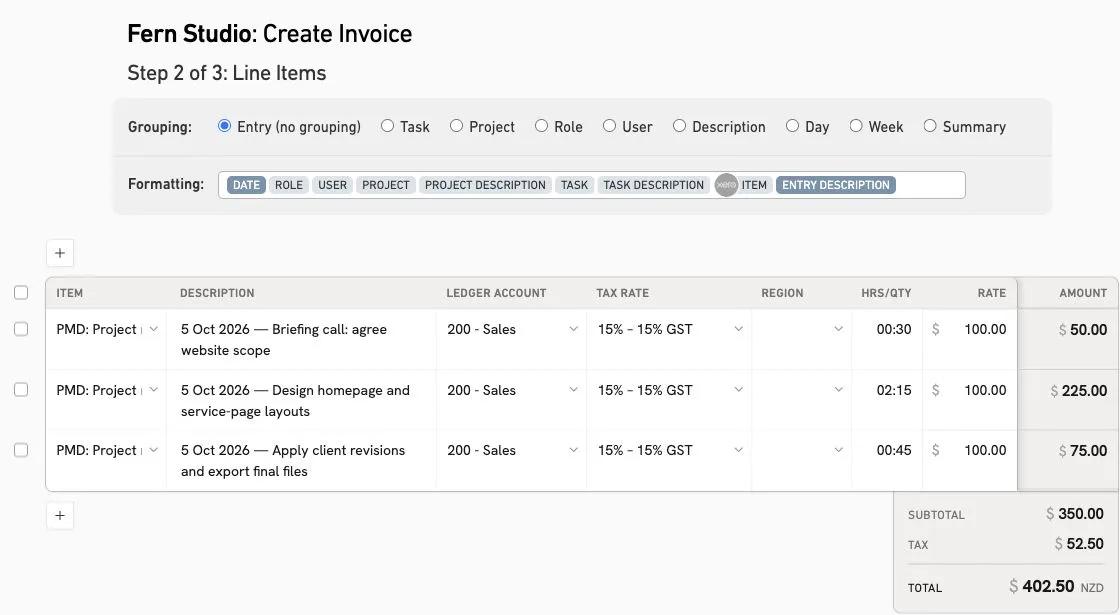Click the $75.00 amount
1120x615 pixels.
(1083, 451)
